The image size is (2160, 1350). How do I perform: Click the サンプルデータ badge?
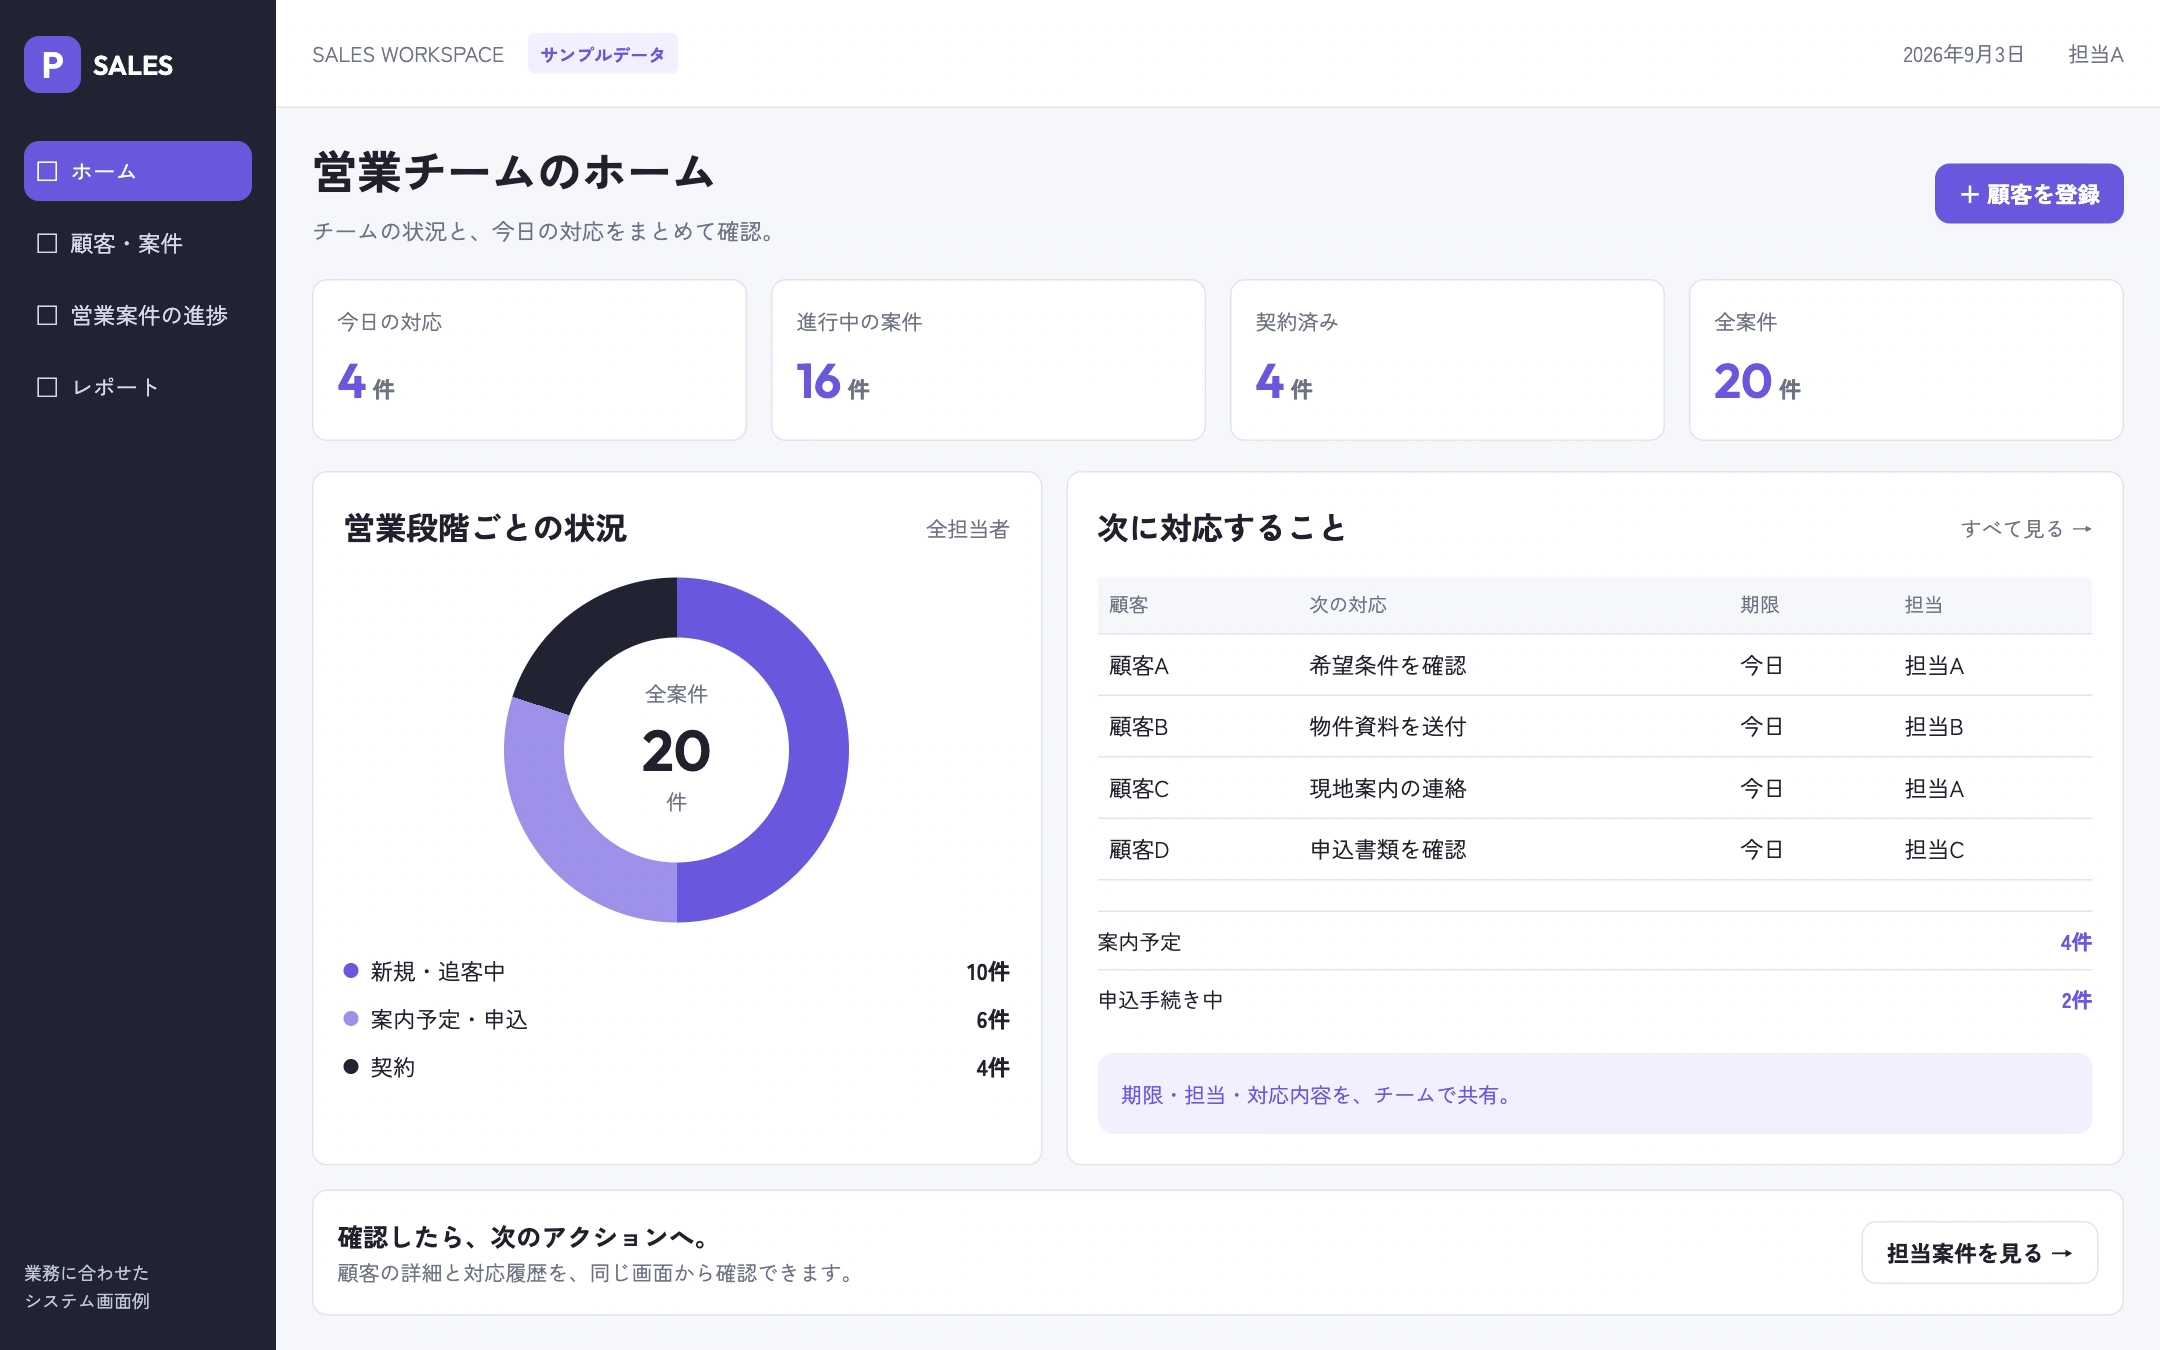603,54
